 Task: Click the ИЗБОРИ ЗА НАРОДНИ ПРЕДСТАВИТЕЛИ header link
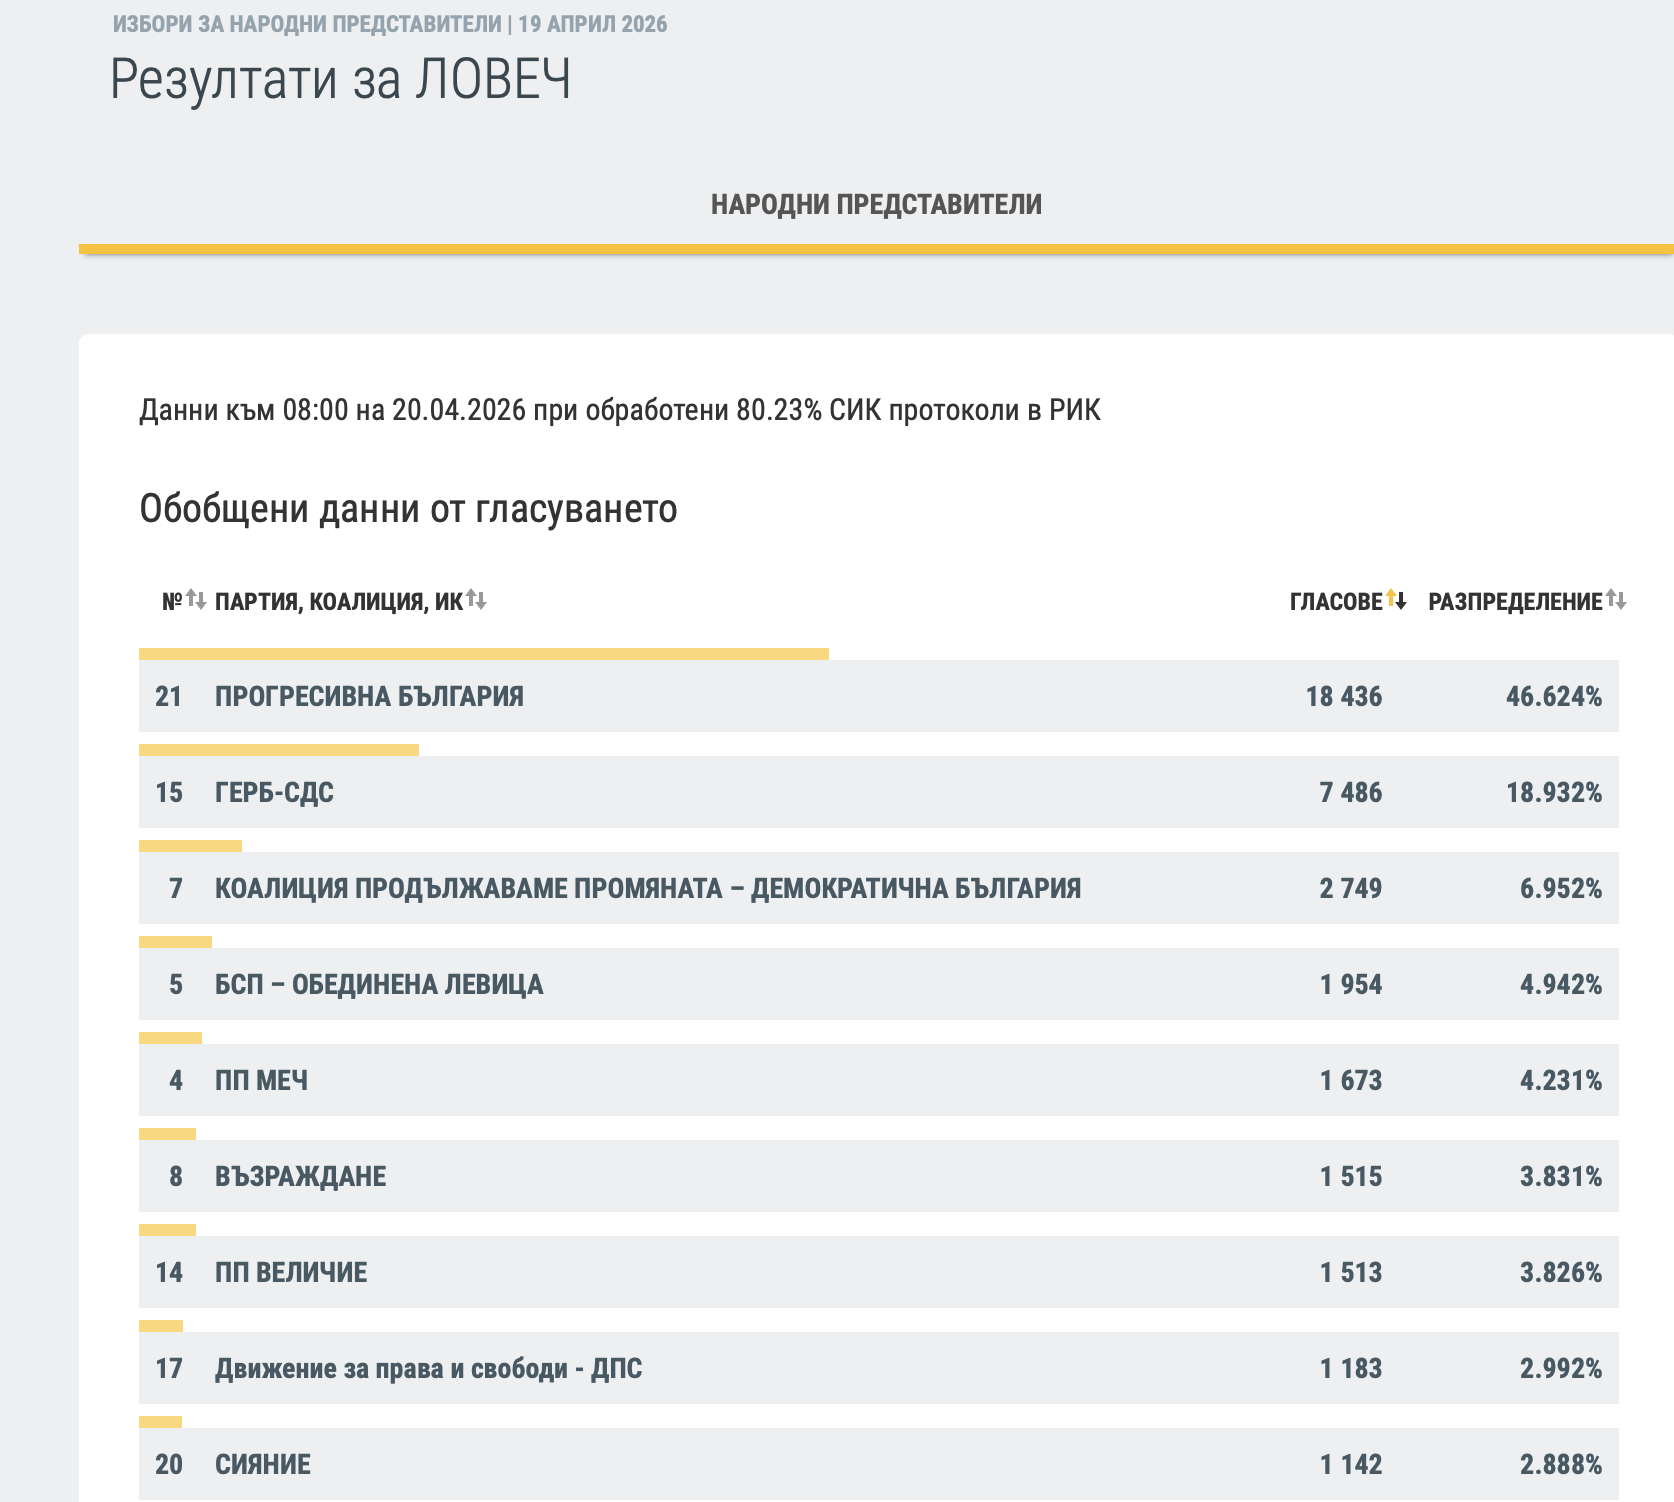(307, 24)
